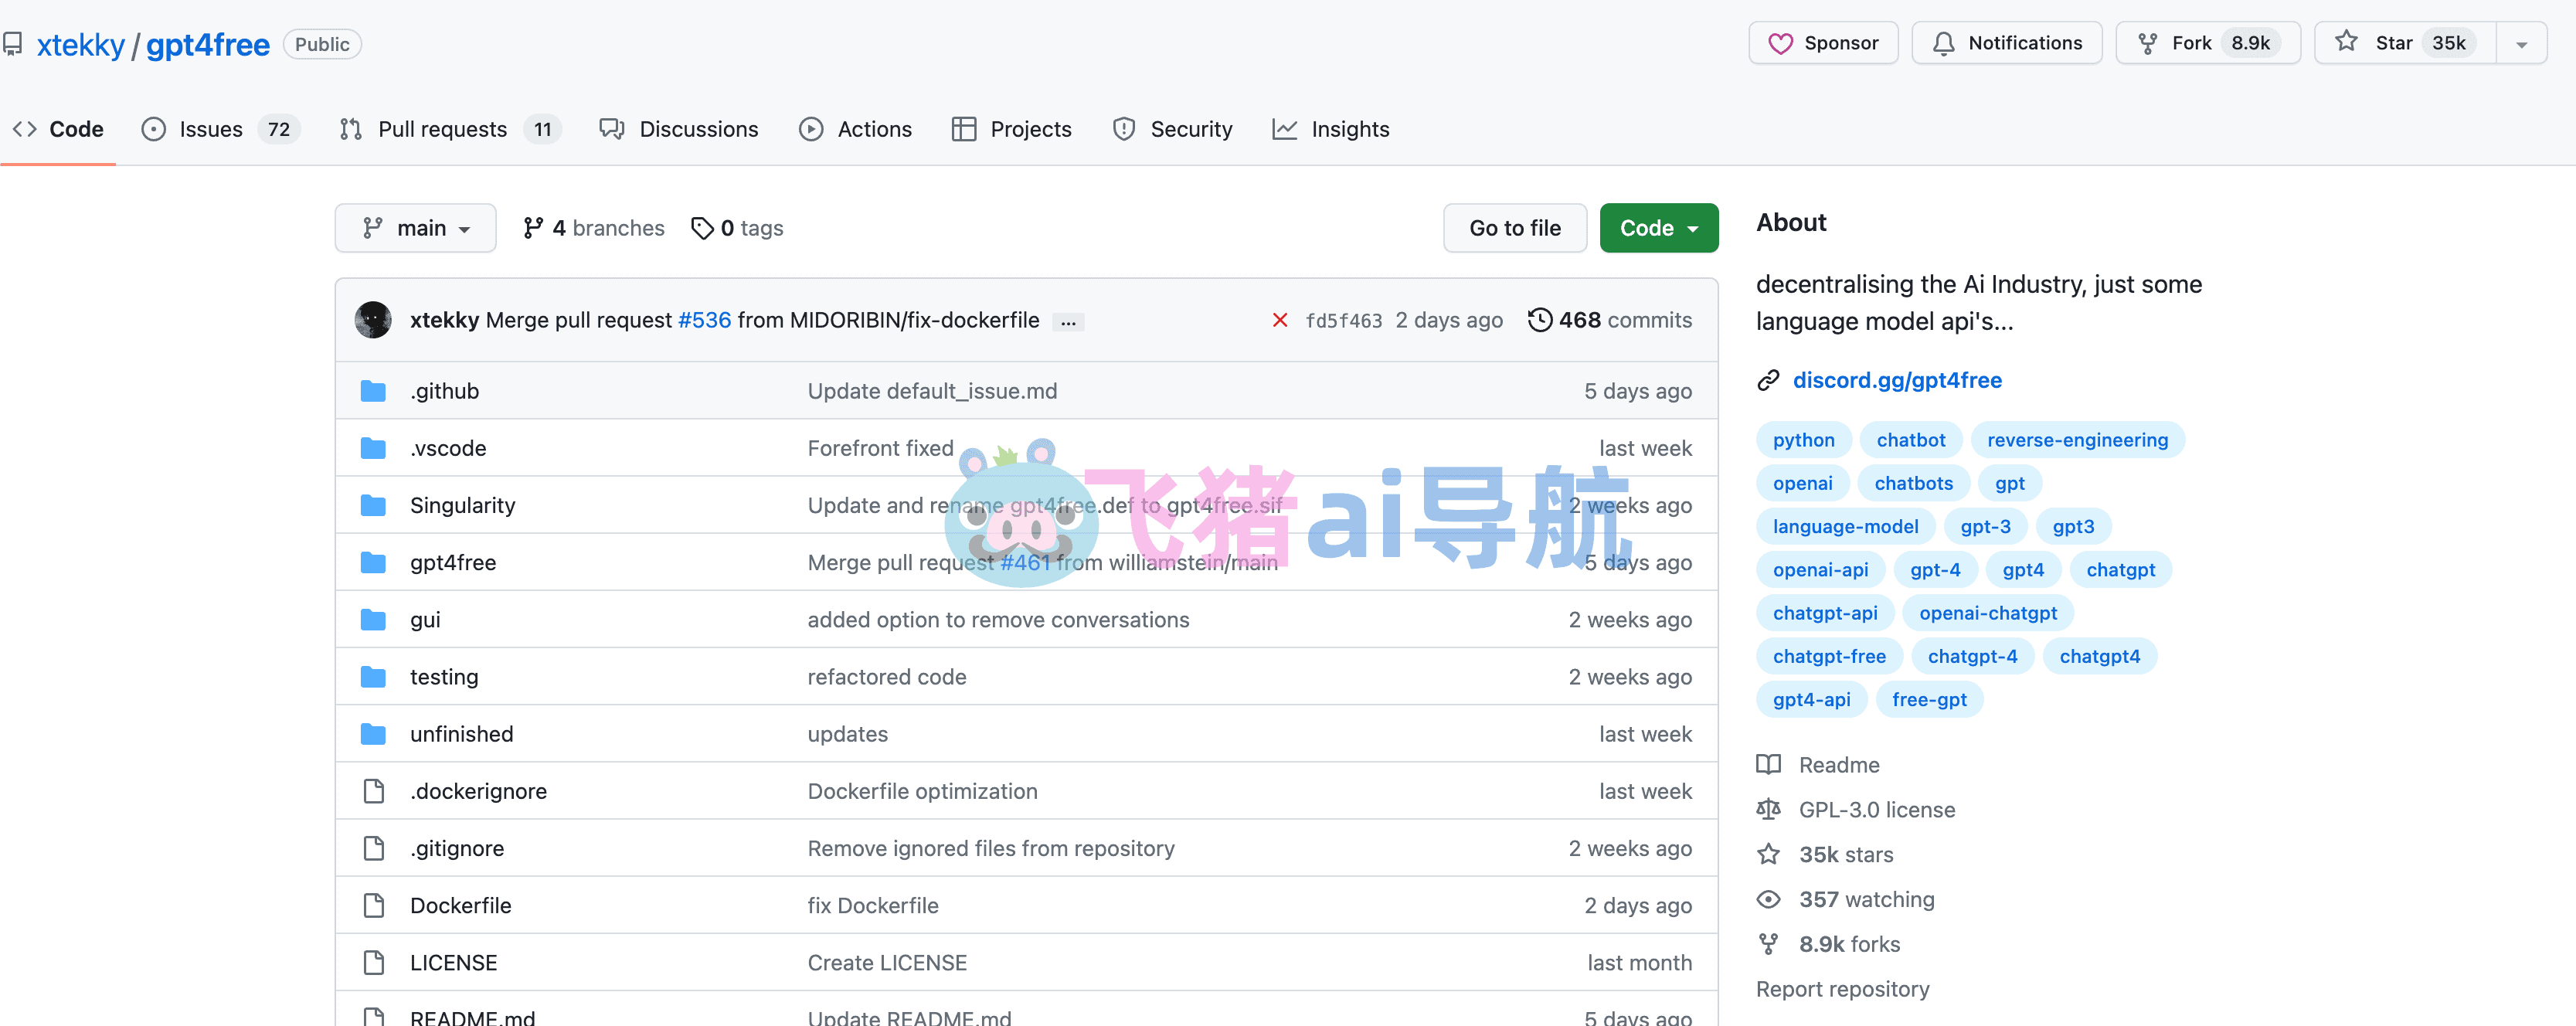Click the tags icon showing 0 tags
This screenshot has width=2576, height=1026.
tap(702, 228)
